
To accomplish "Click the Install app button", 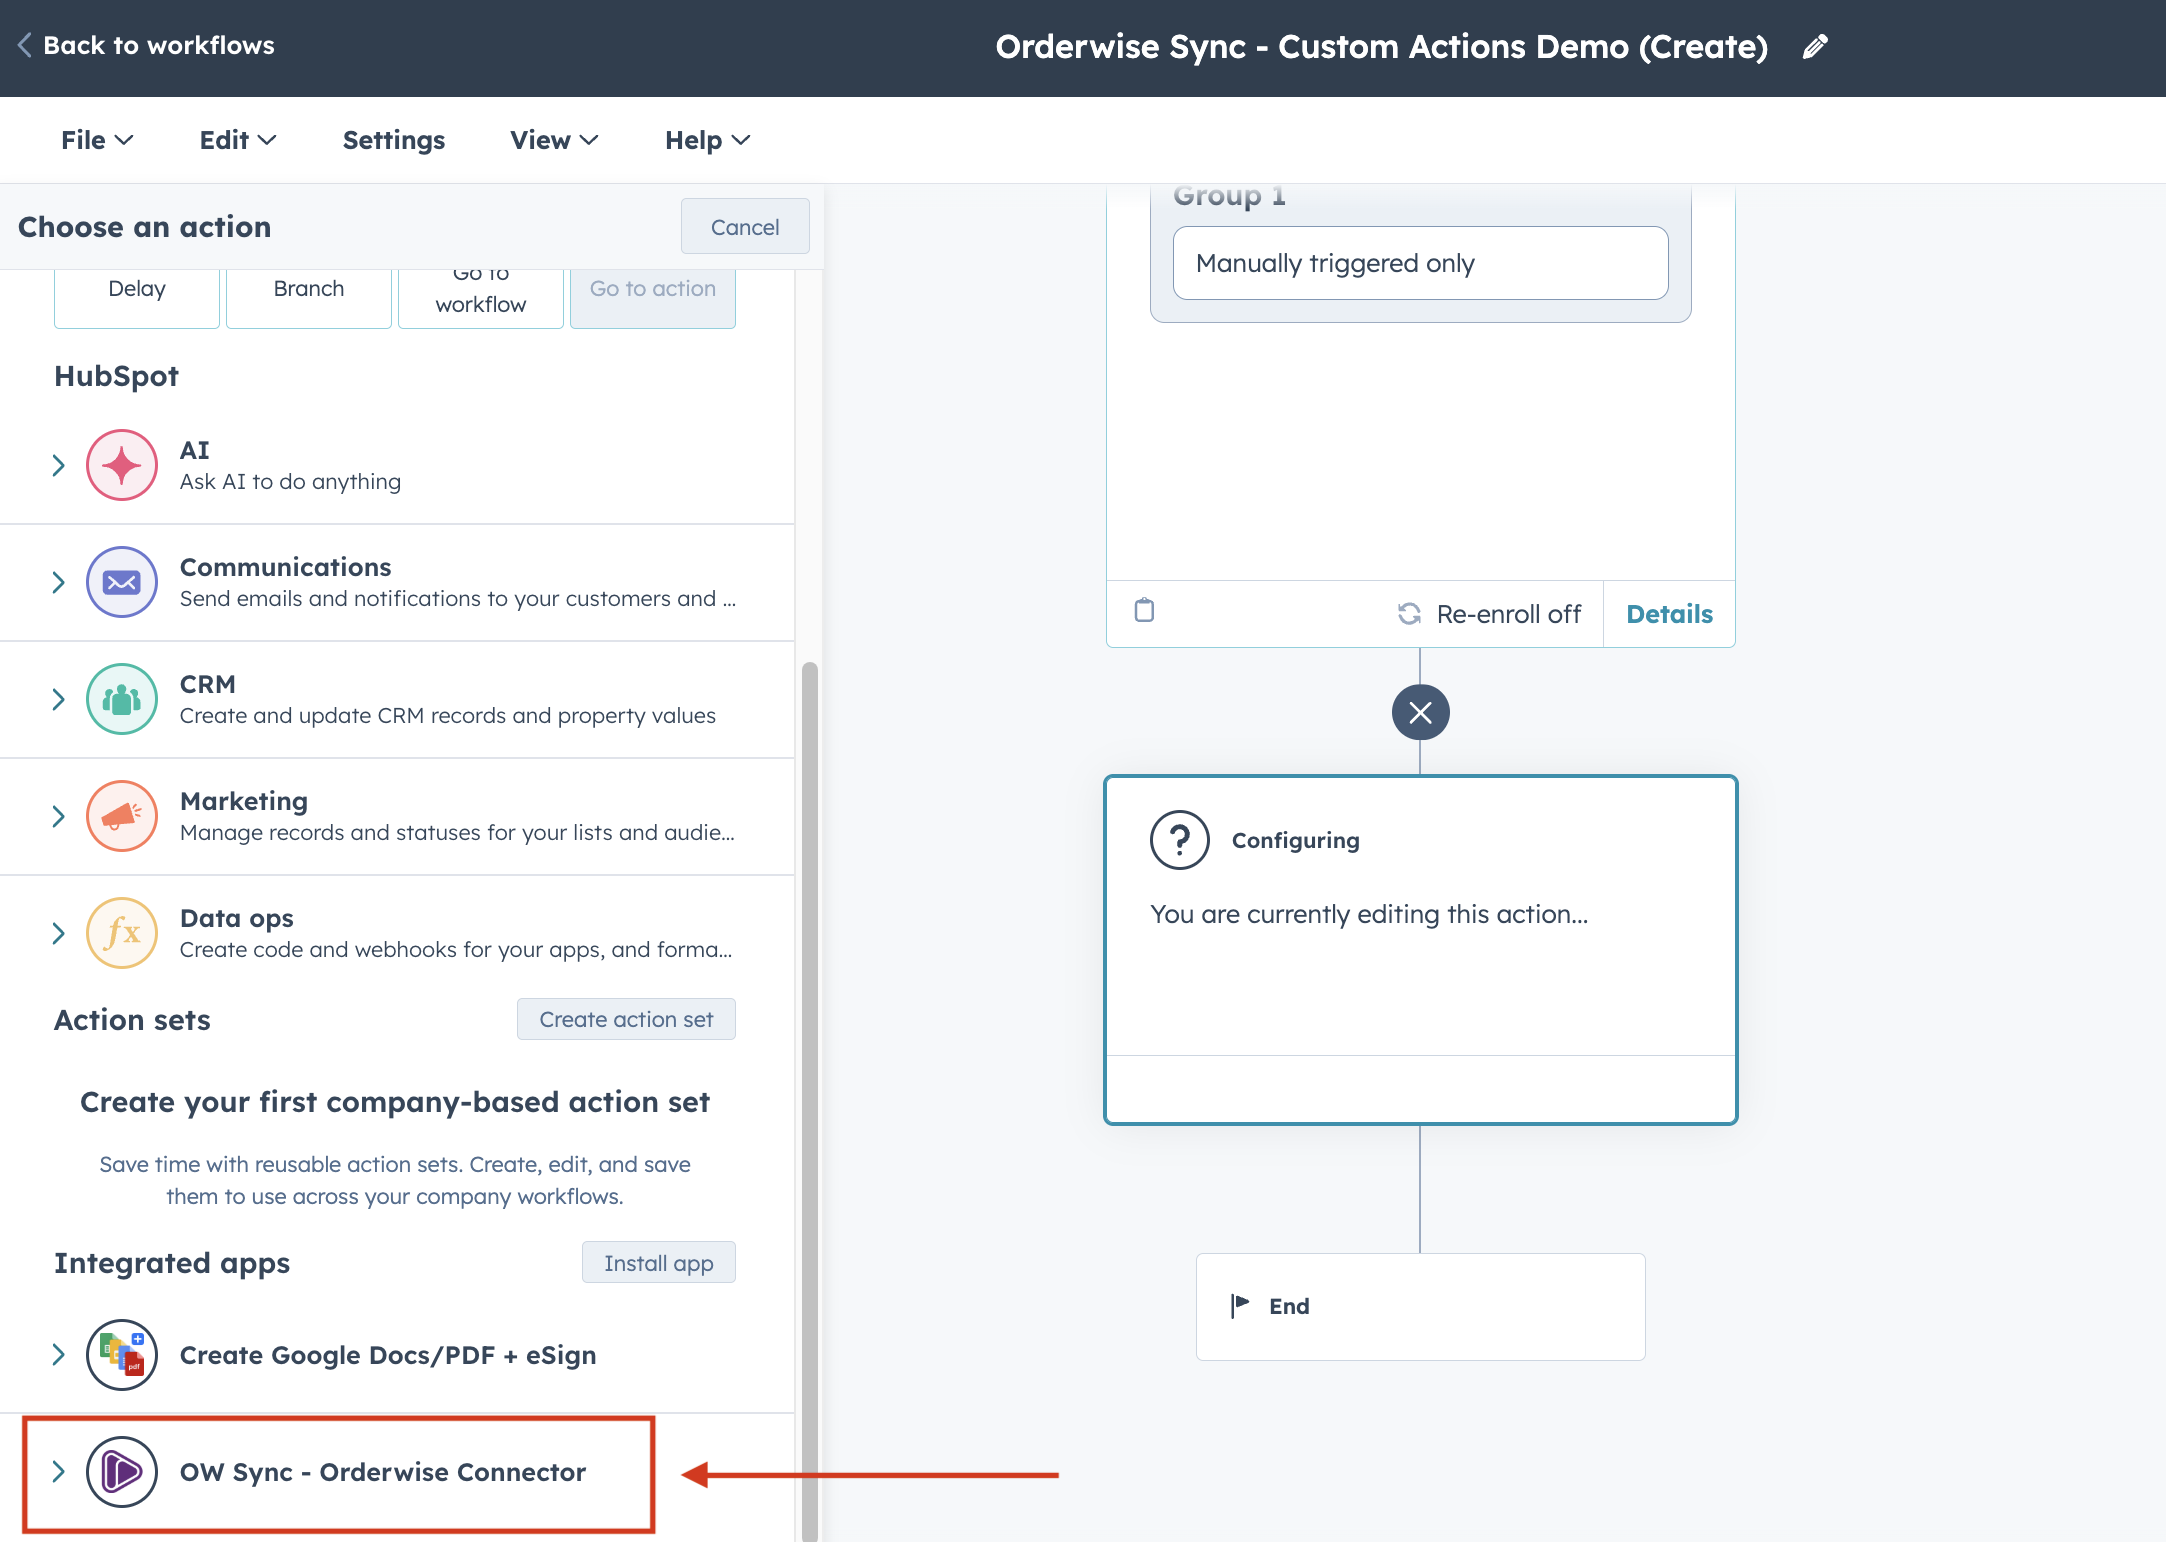I will 659,1263.
